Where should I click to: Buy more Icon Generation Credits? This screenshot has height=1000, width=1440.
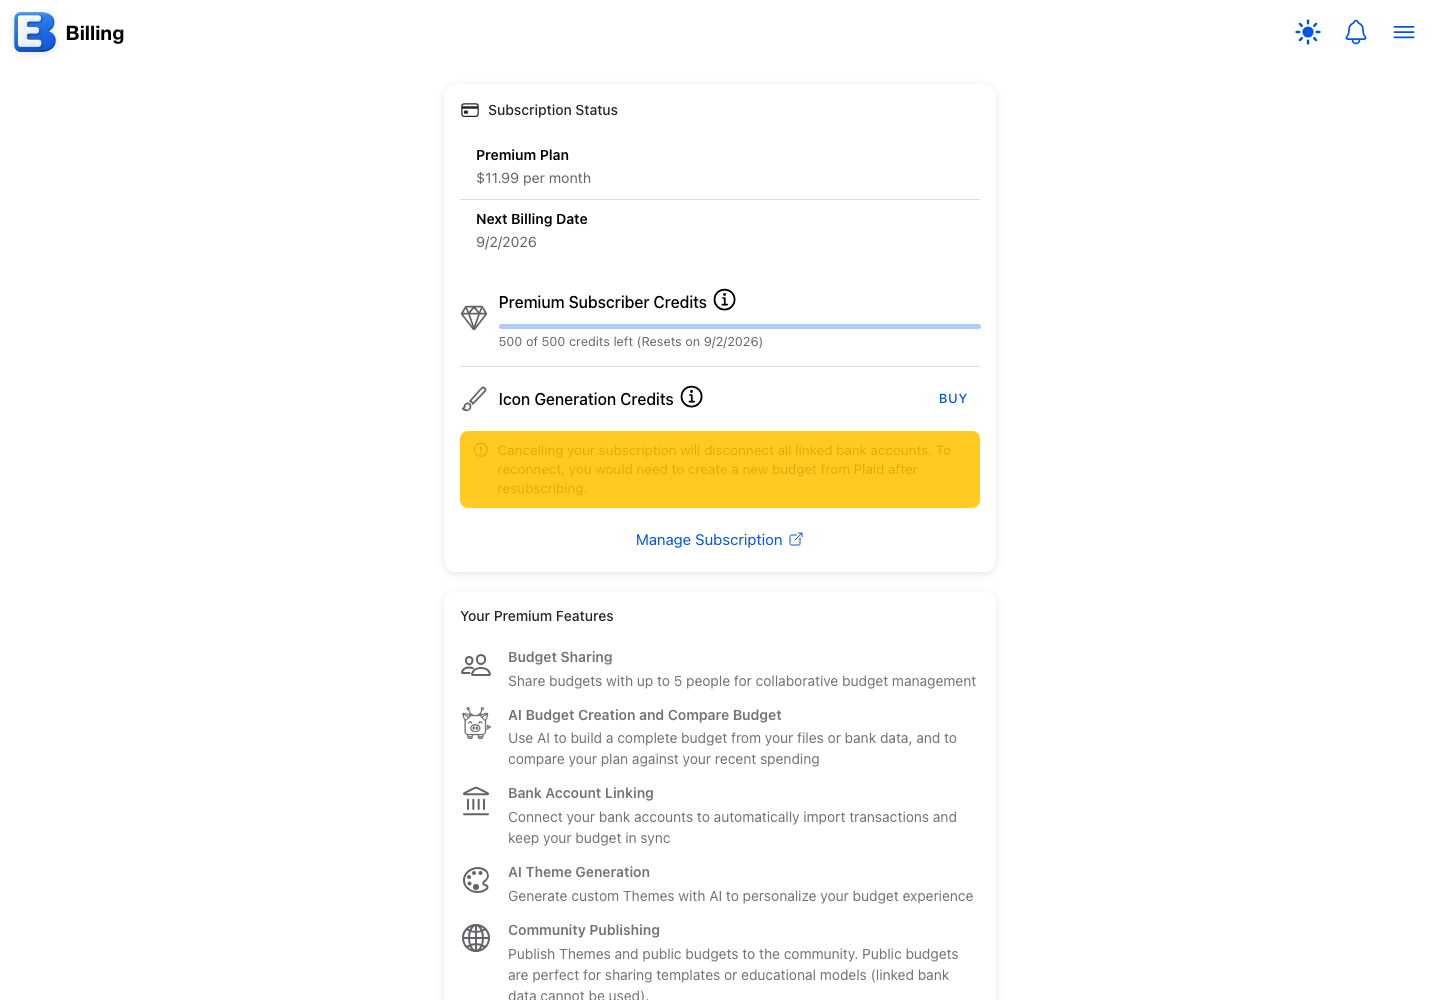(953, 398)
